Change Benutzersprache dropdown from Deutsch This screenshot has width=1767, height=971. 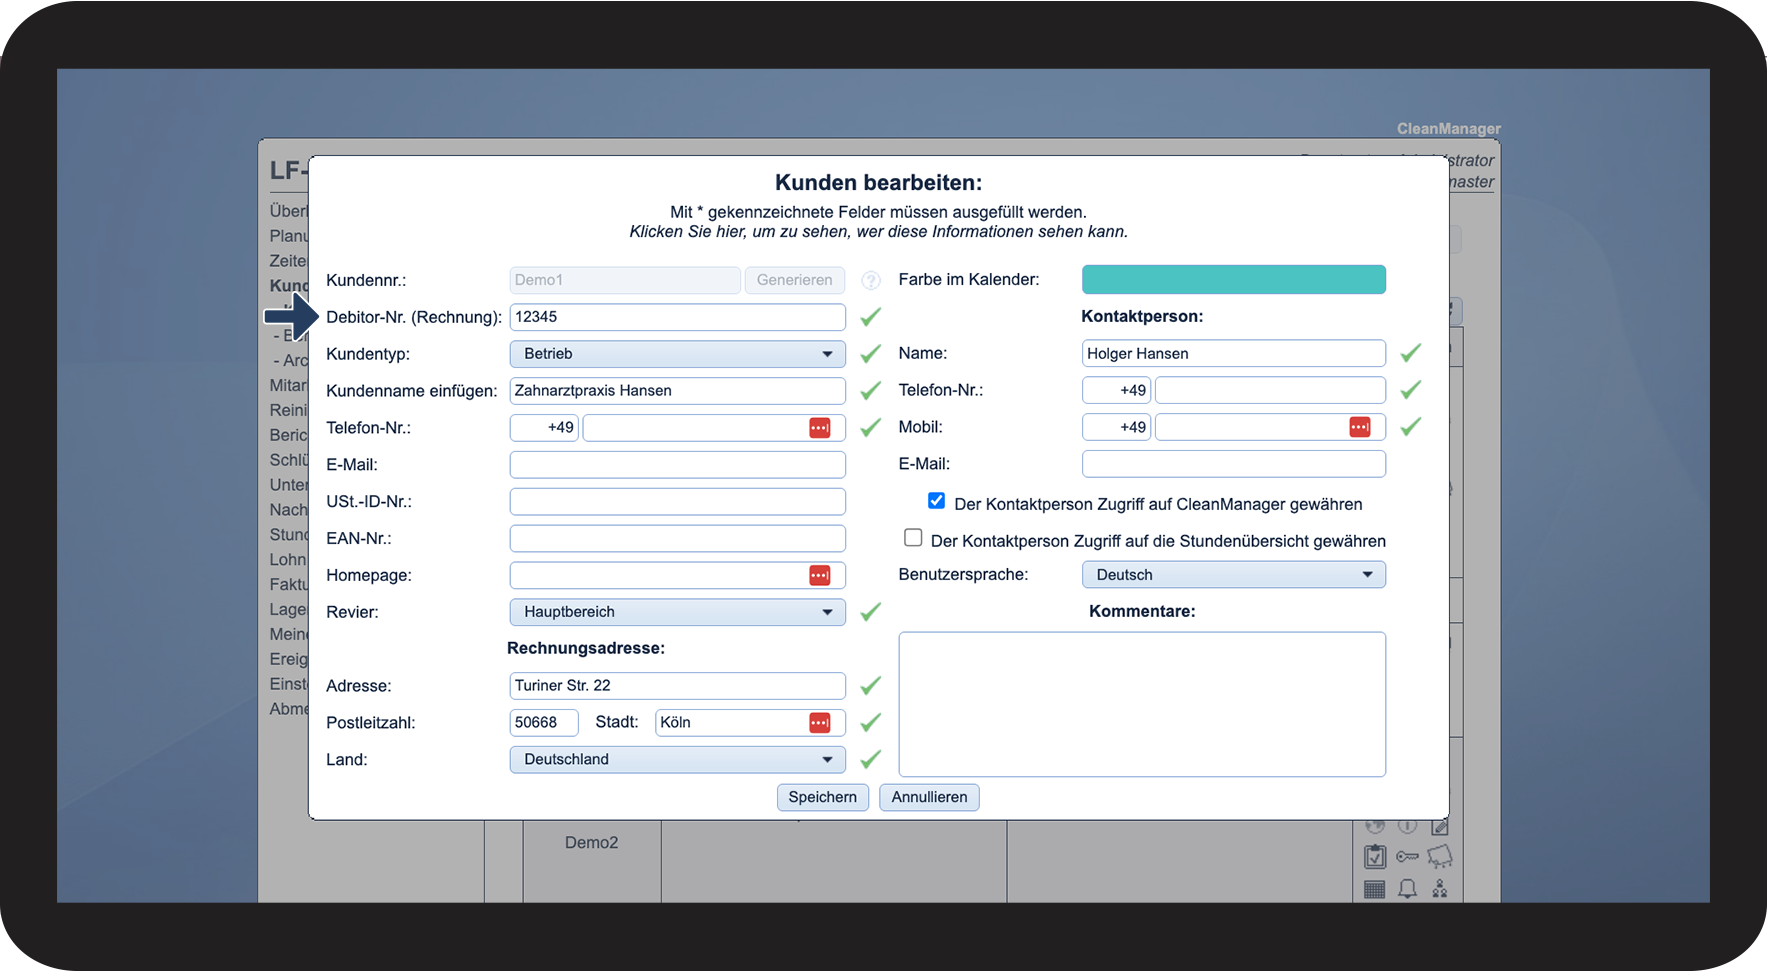tap(1233, 575)
